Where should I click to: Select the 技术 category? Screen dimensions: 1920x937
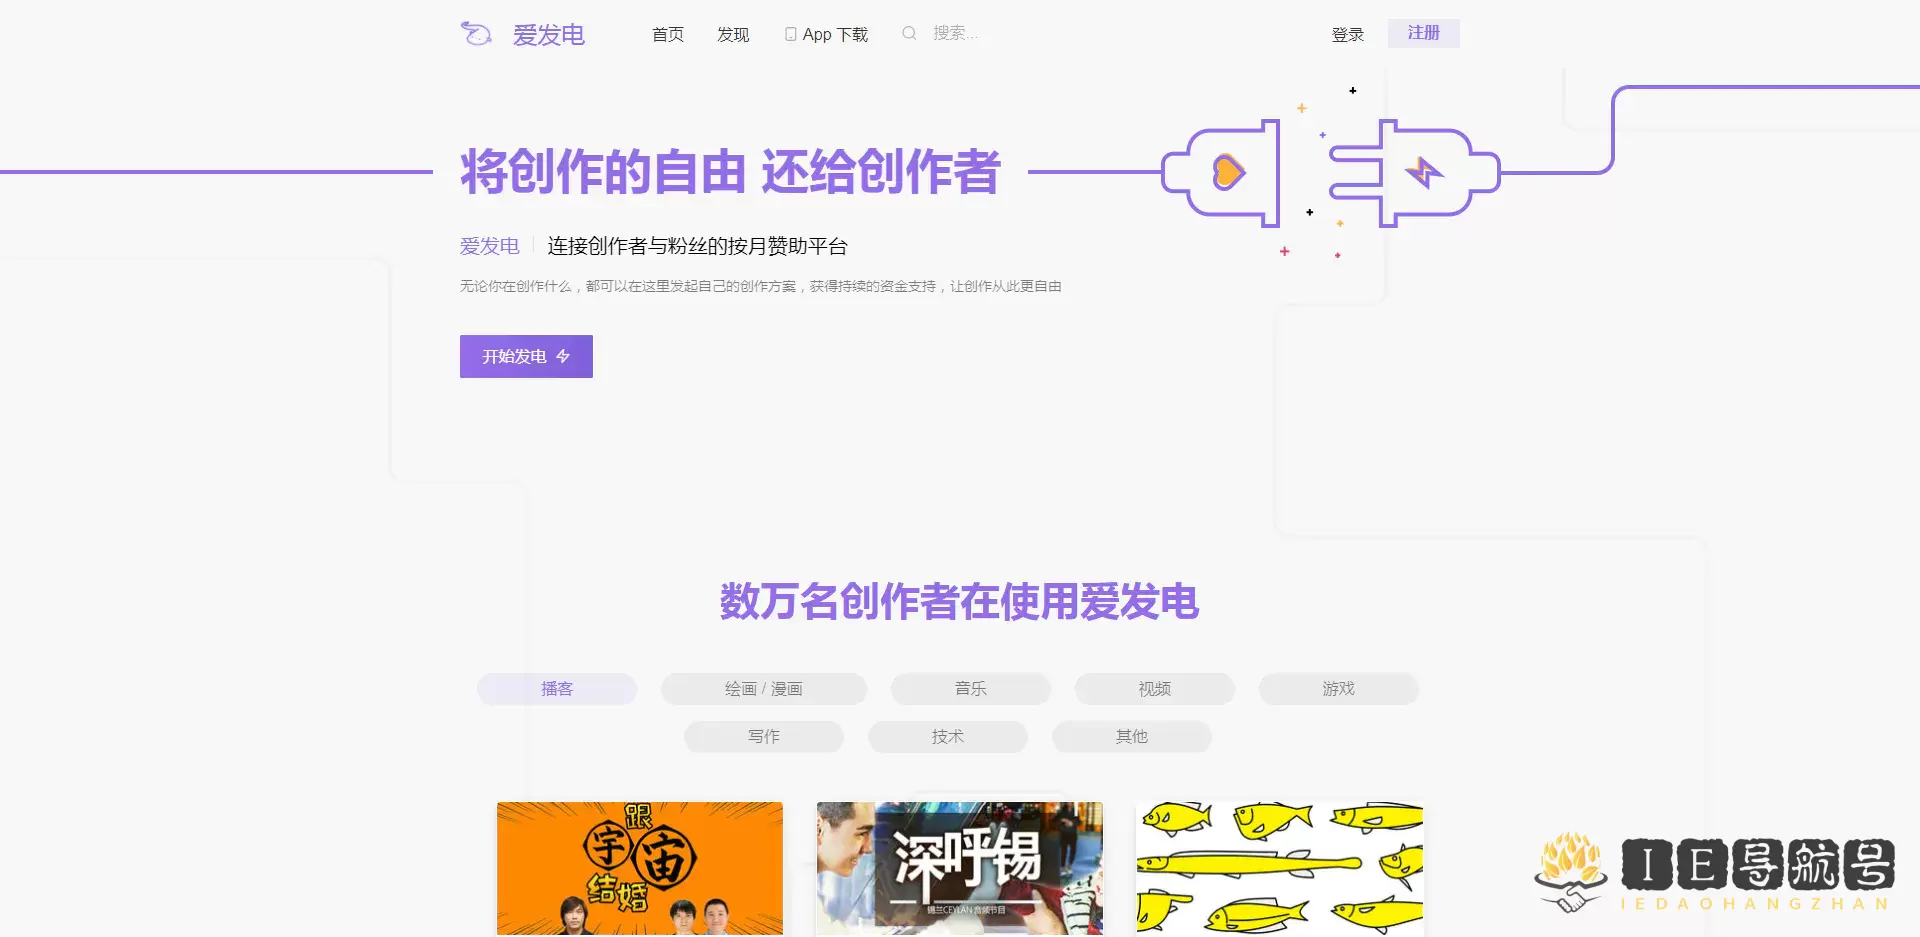click(948, 736)
